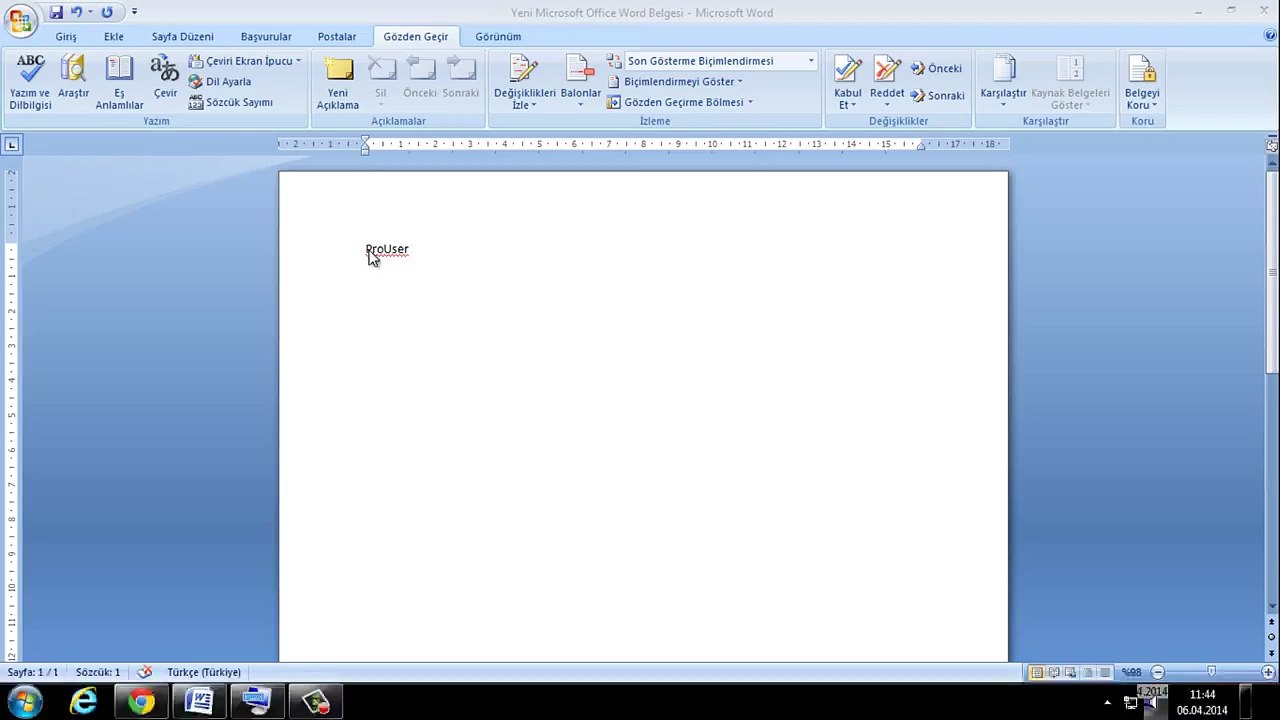This screenshot has height=720, width=1280.
Task: Switch to Full Screen Reading view
Action: (1054, 672)
